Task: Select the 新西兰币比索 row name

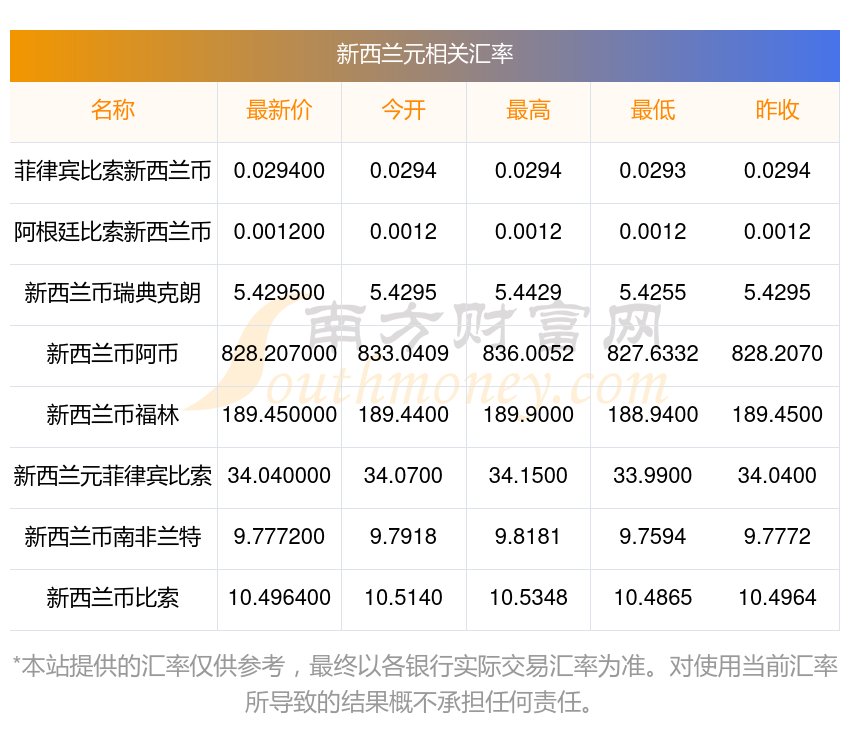Action: [x=113, y=598]
